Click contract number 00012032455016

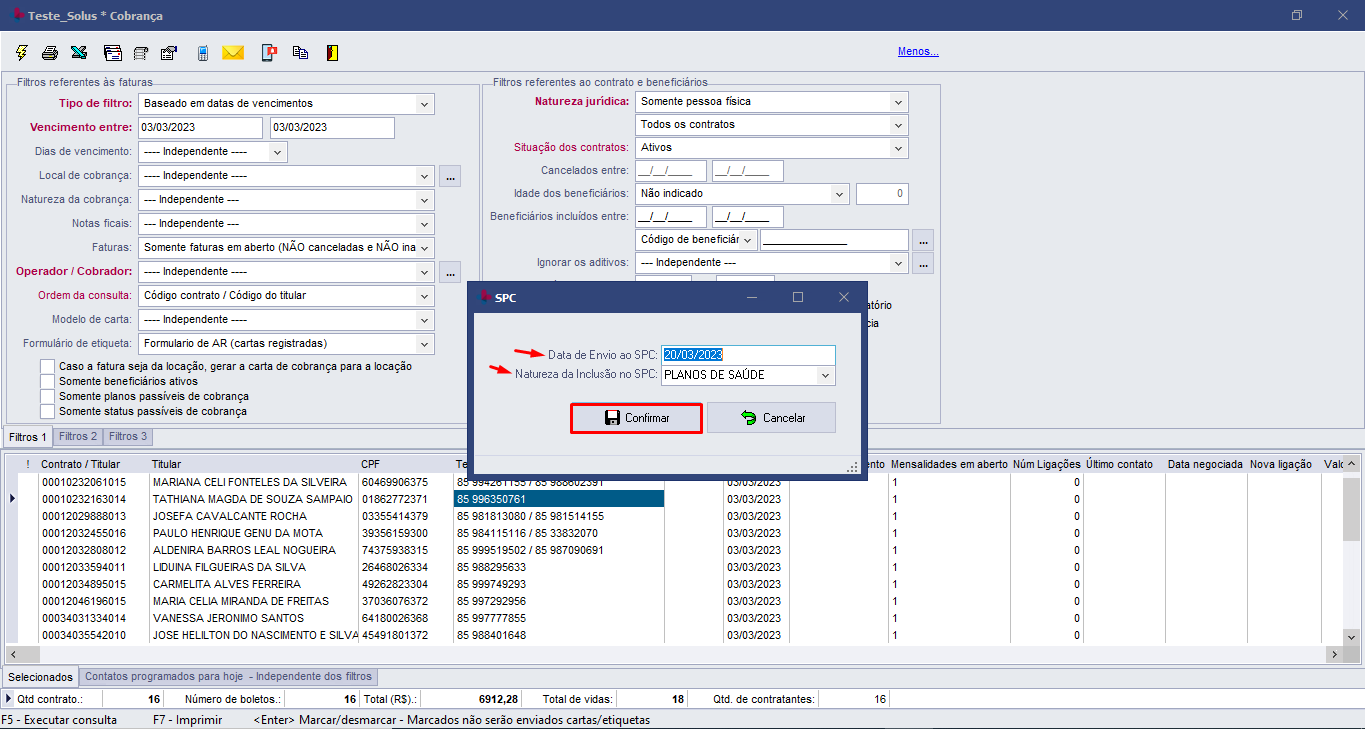click(x=84, y=533)
